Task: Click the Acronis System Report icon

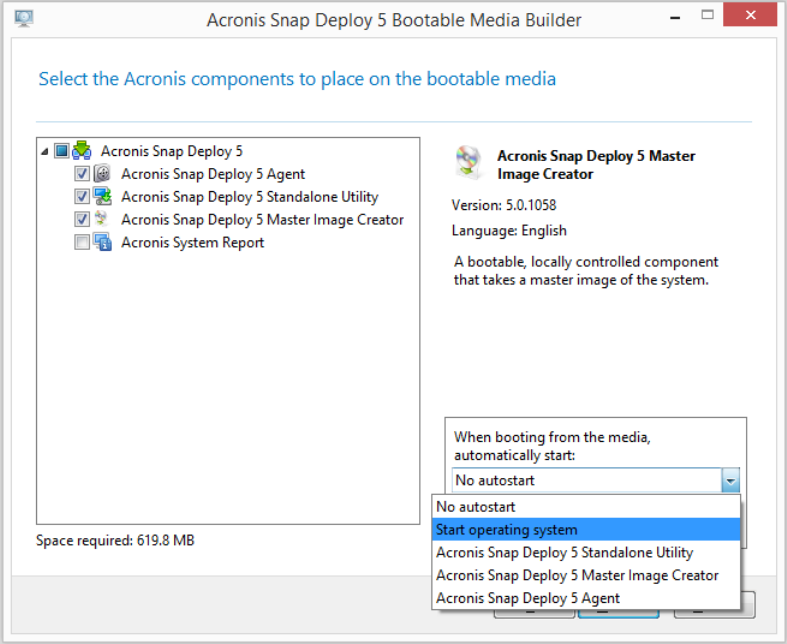Action: tap(102, 242)
